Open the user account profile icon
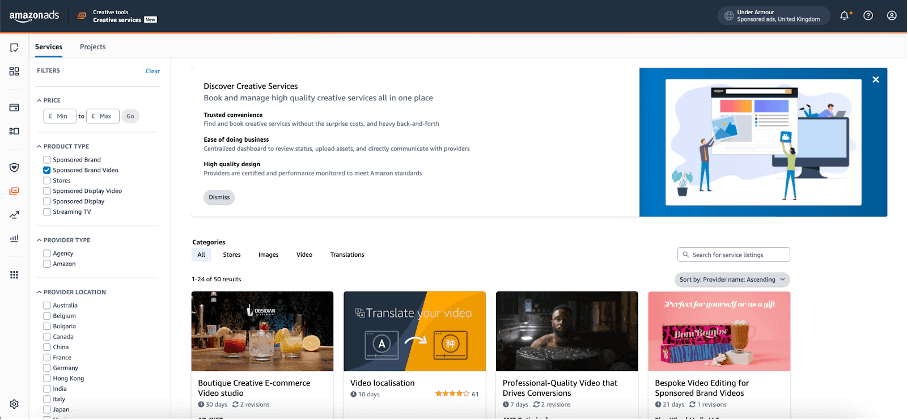Viewport: 908px width, 420px height. (890, 16)
